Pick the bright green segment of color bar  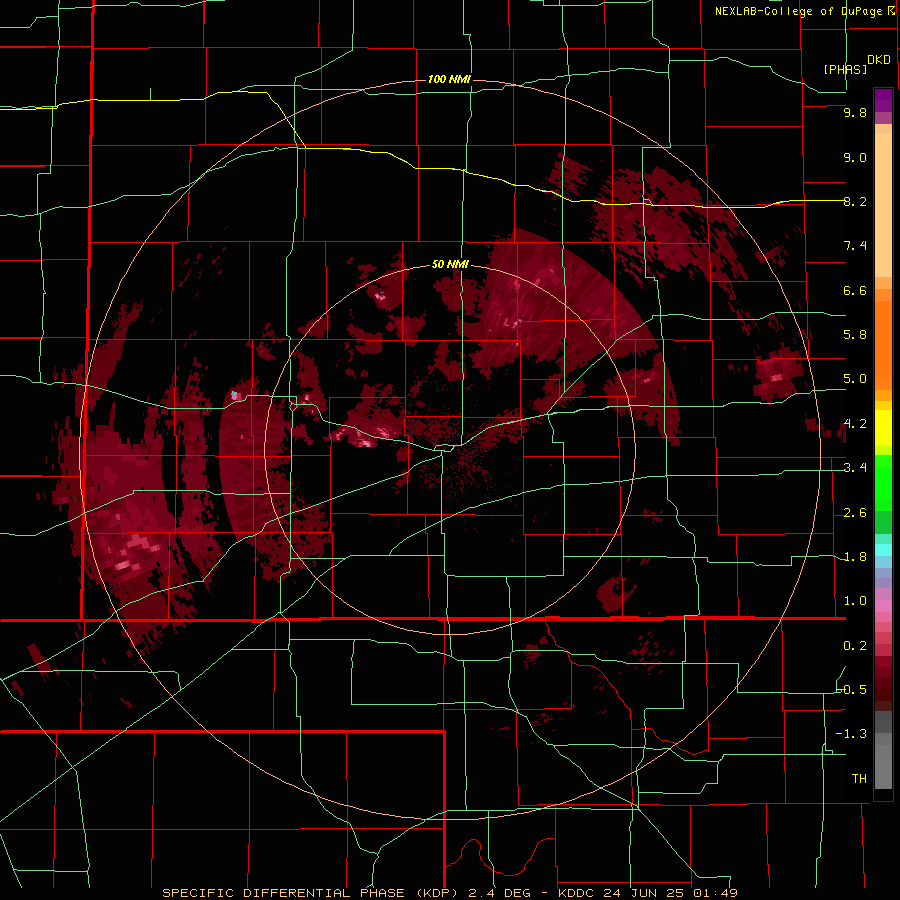(x=883, y=483)
